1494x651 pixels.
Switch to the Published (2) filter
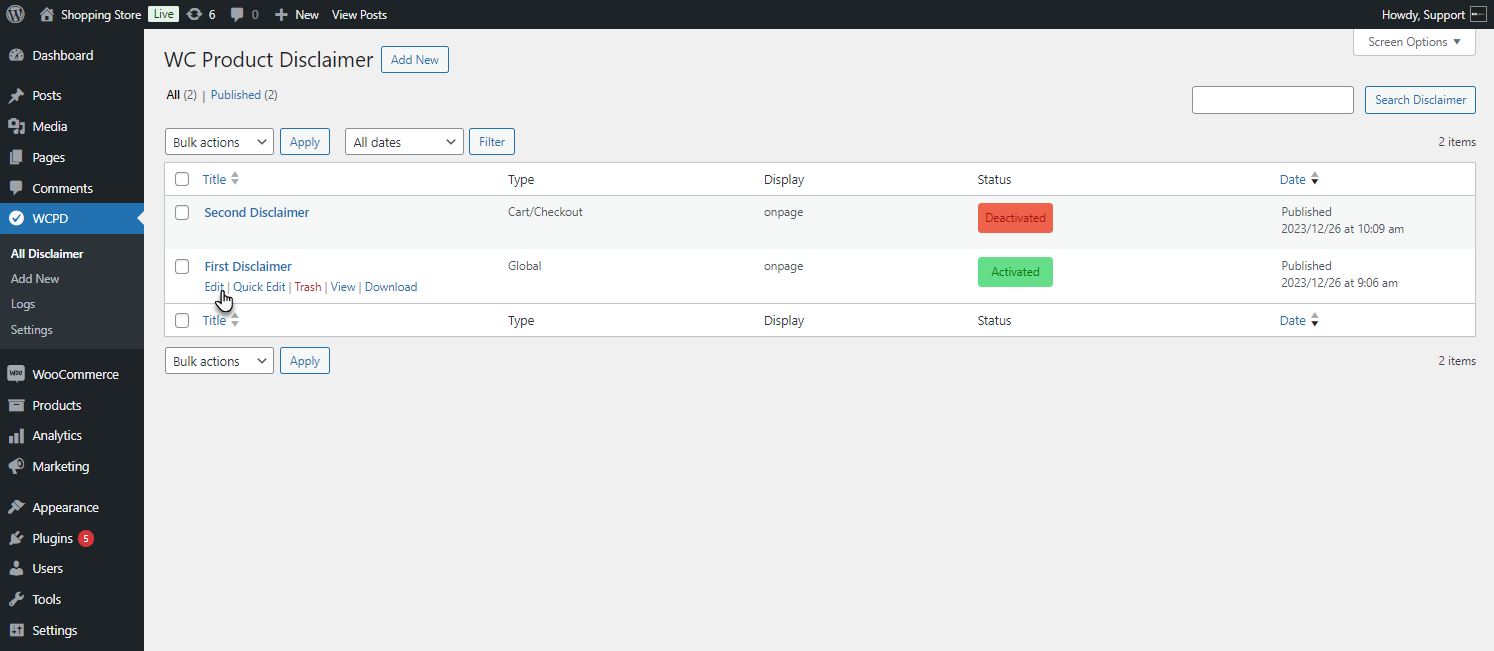coord(244,95)
